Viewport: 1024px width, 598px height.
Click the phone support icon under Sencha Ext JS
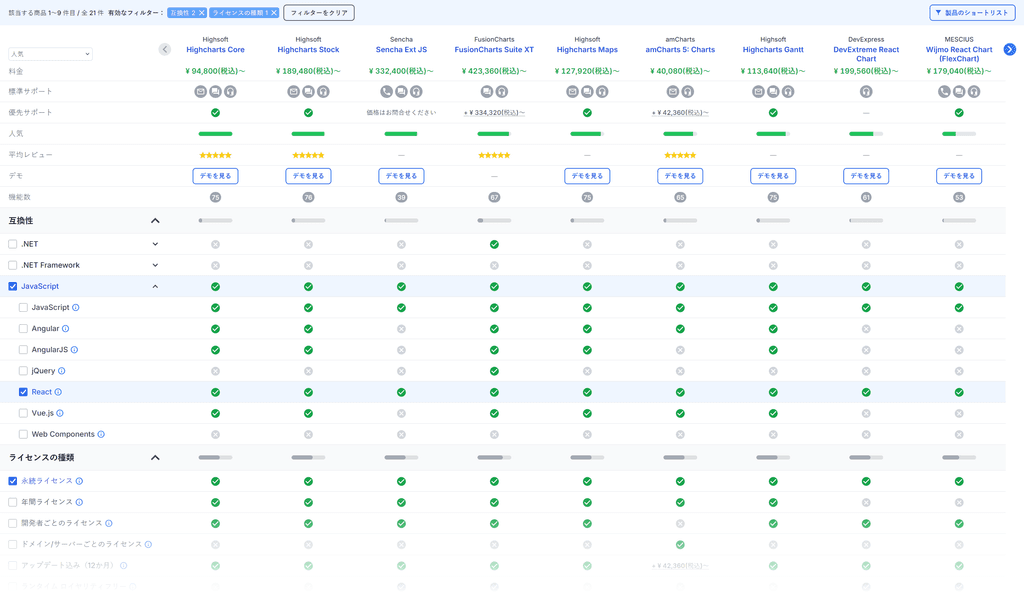[x=387, y=91]
